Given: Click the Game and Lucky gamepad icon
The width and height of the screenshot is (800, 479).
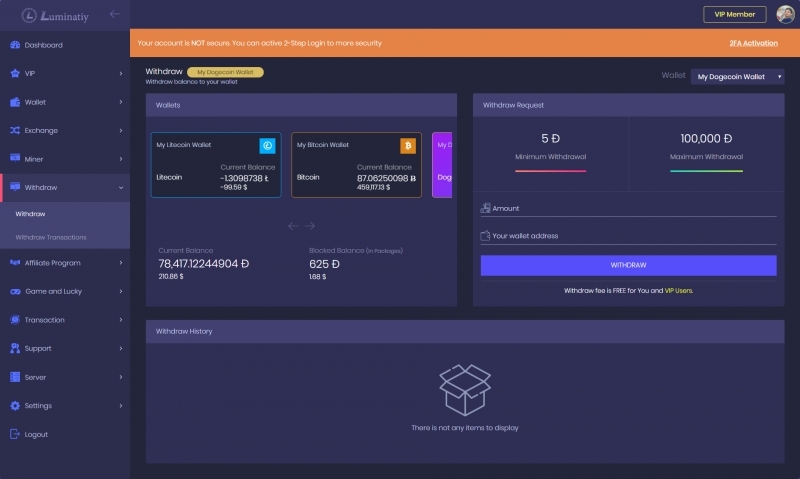Looking at the screenshot, I should 15,291.
